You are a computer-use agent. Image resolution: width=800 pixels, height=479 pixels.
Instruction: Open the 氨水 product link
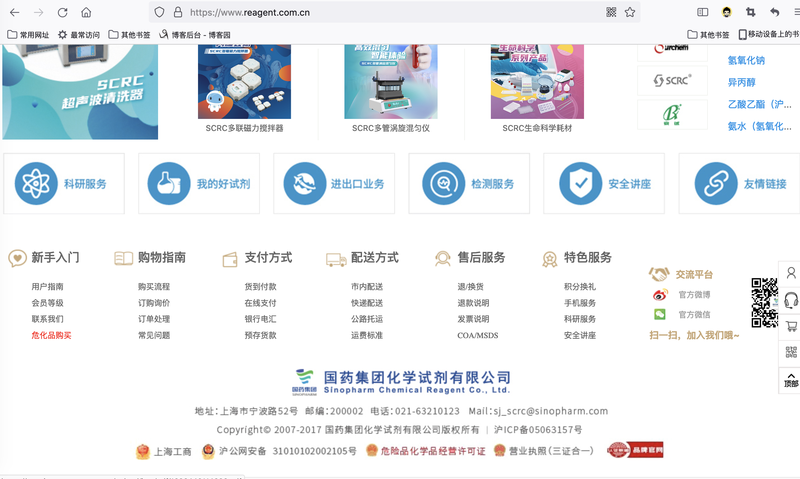point(760,126)
